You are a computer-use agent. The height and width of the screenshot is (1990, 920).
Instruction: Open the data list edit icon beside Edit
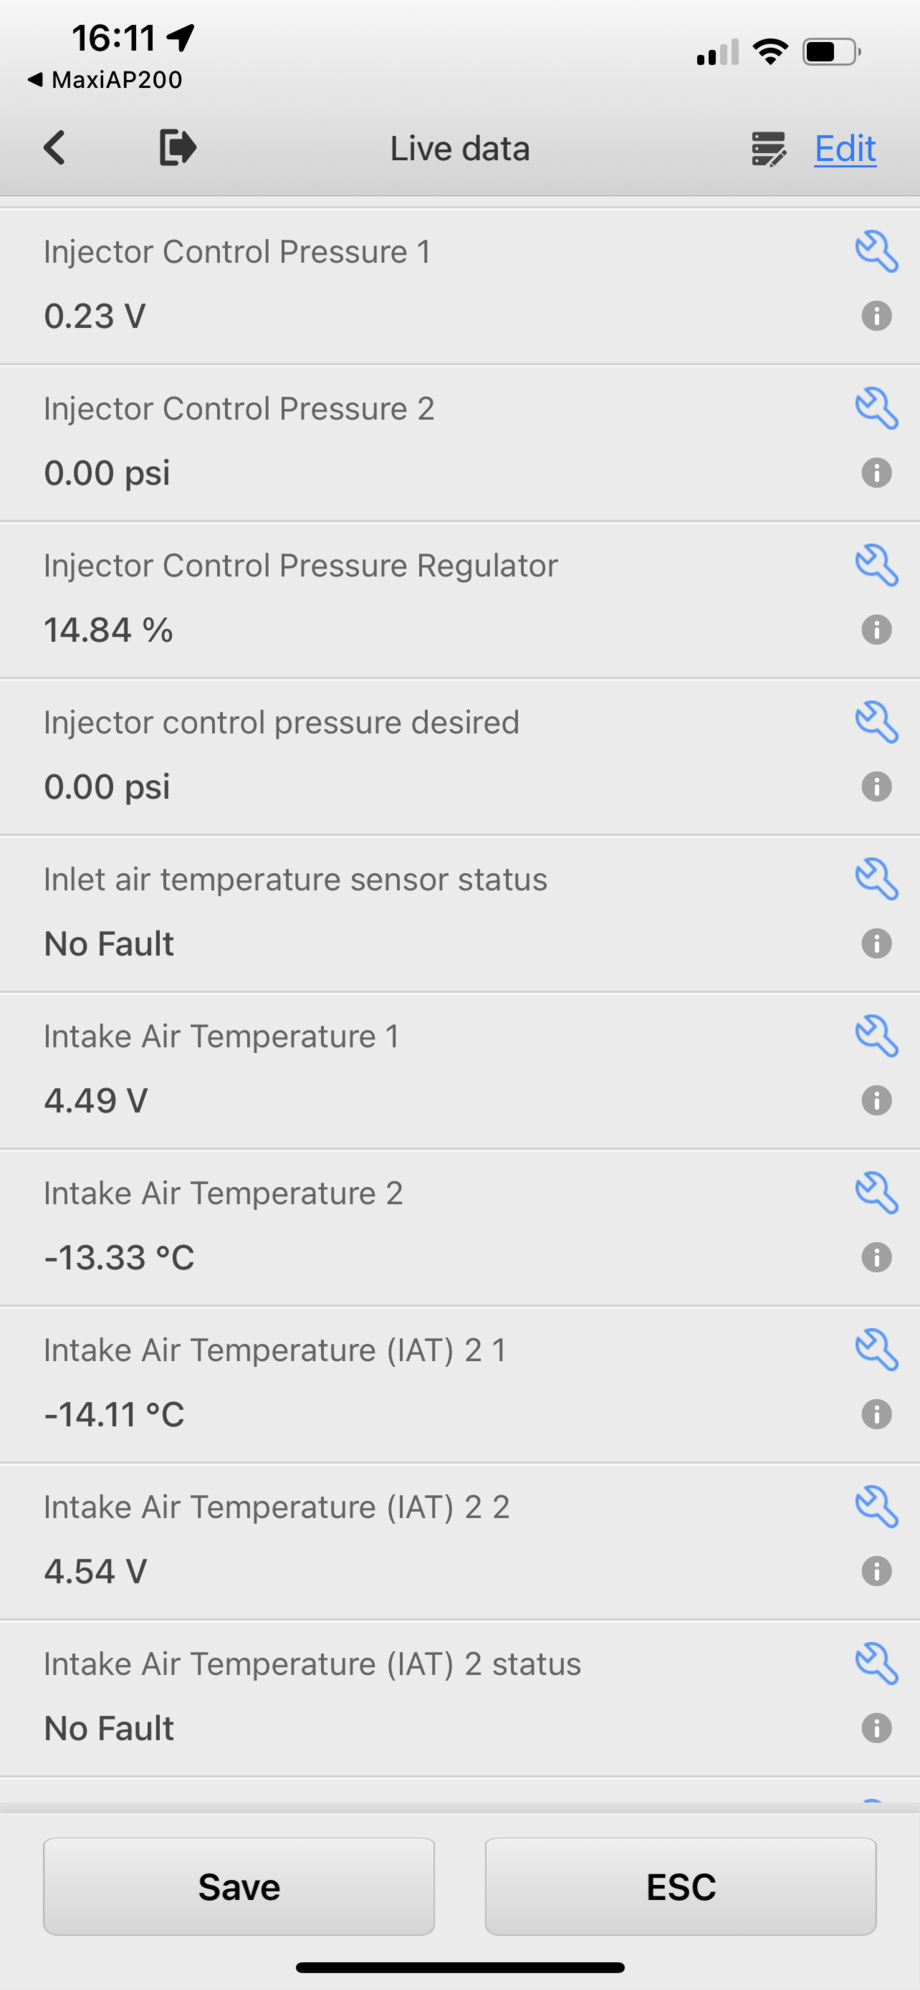[x=769, y=149]
